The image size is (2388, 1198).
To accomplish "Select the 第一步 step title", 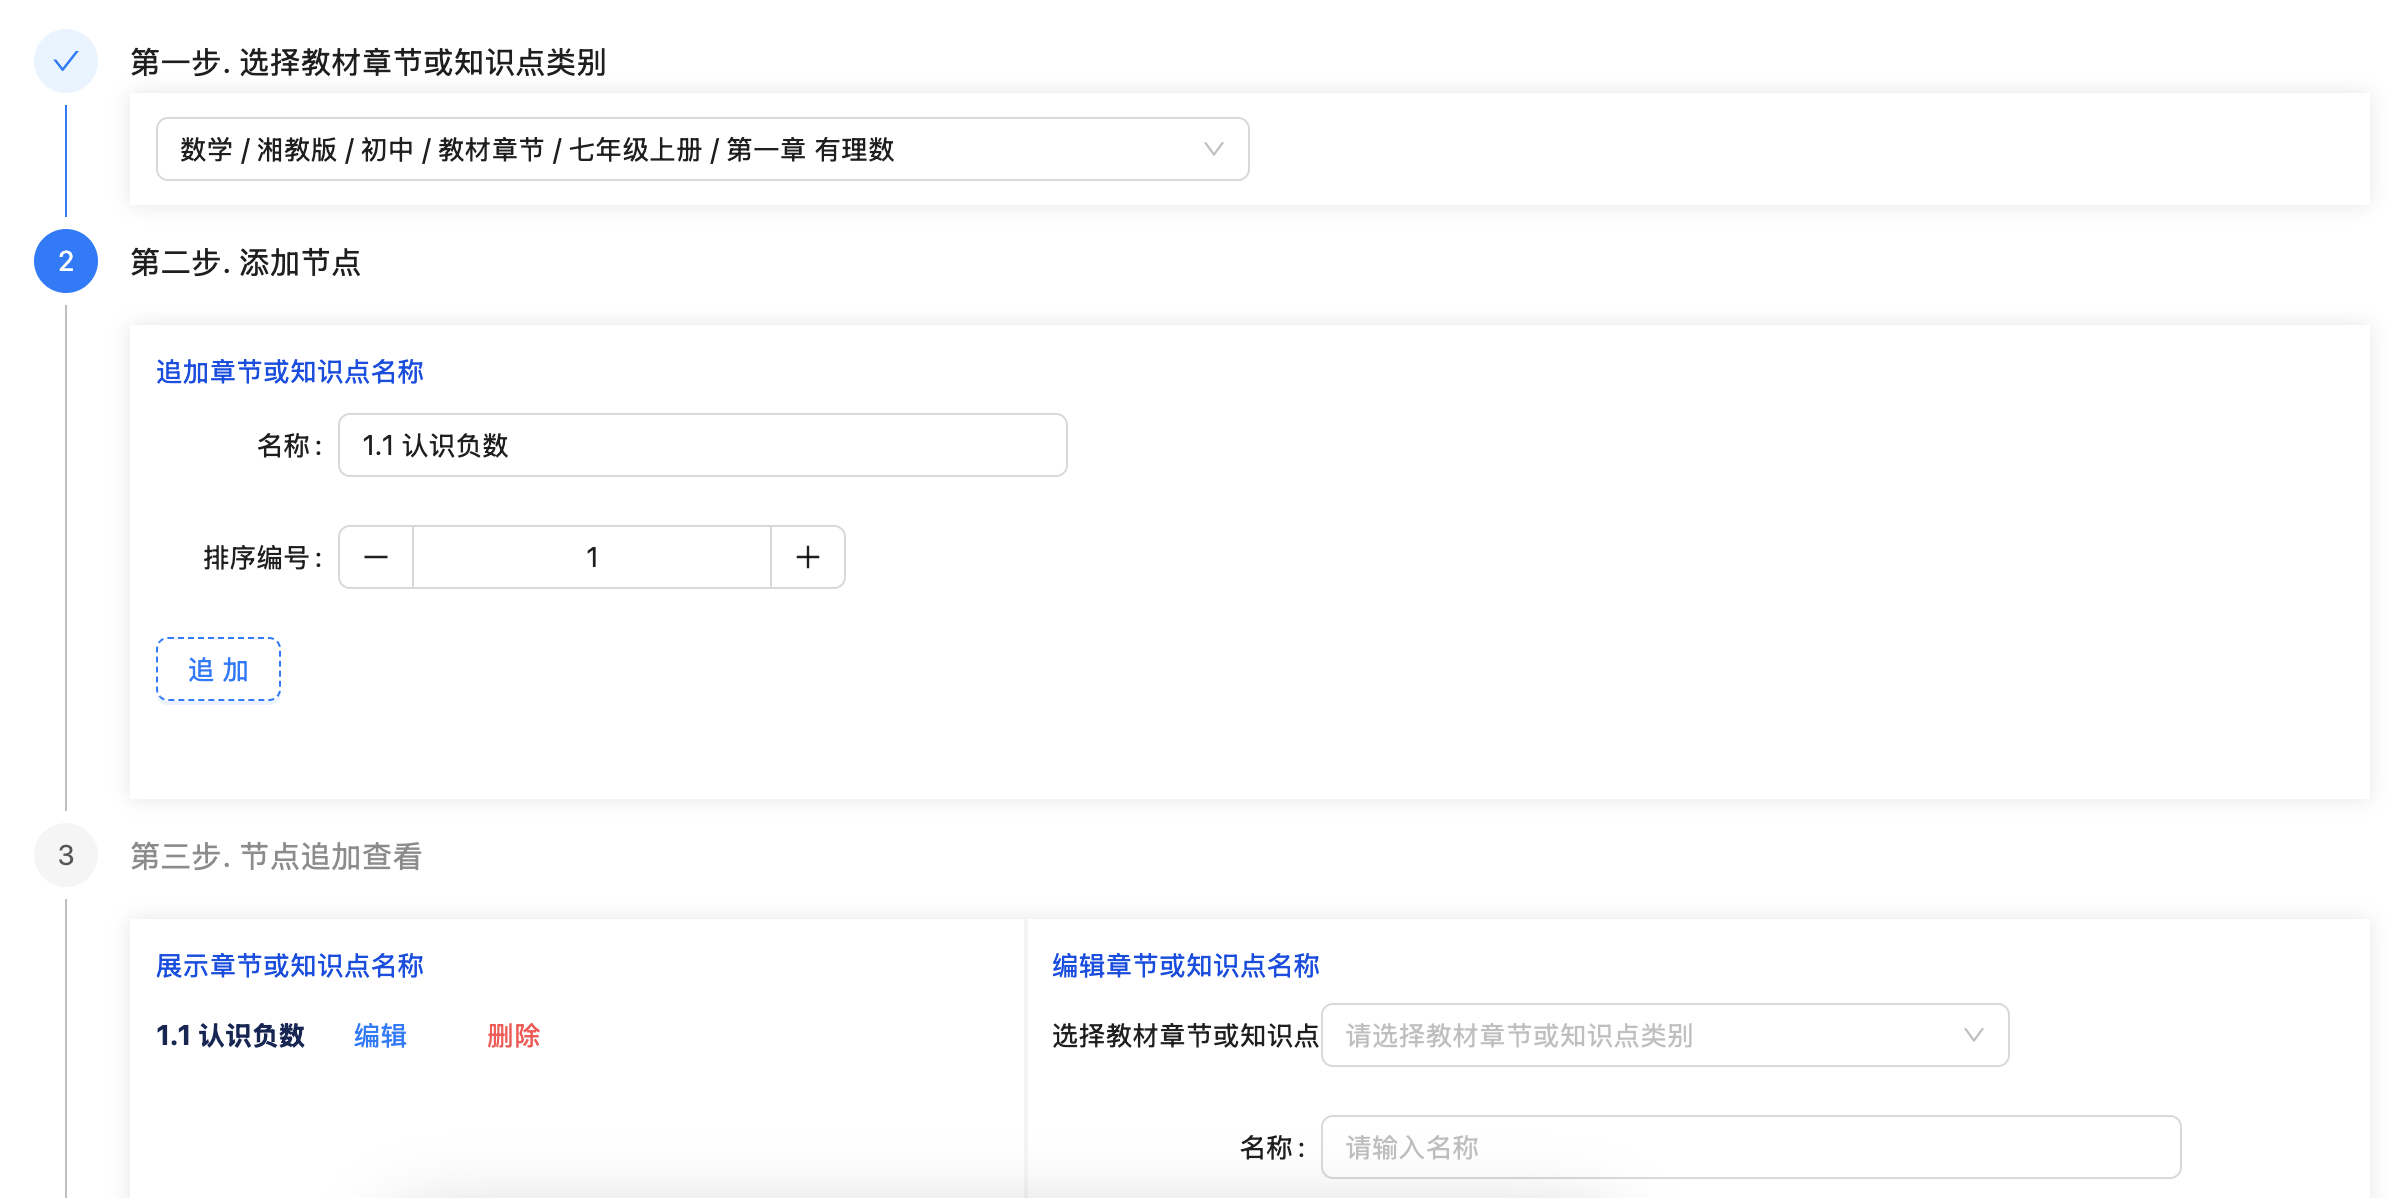I will coord(368,62).
